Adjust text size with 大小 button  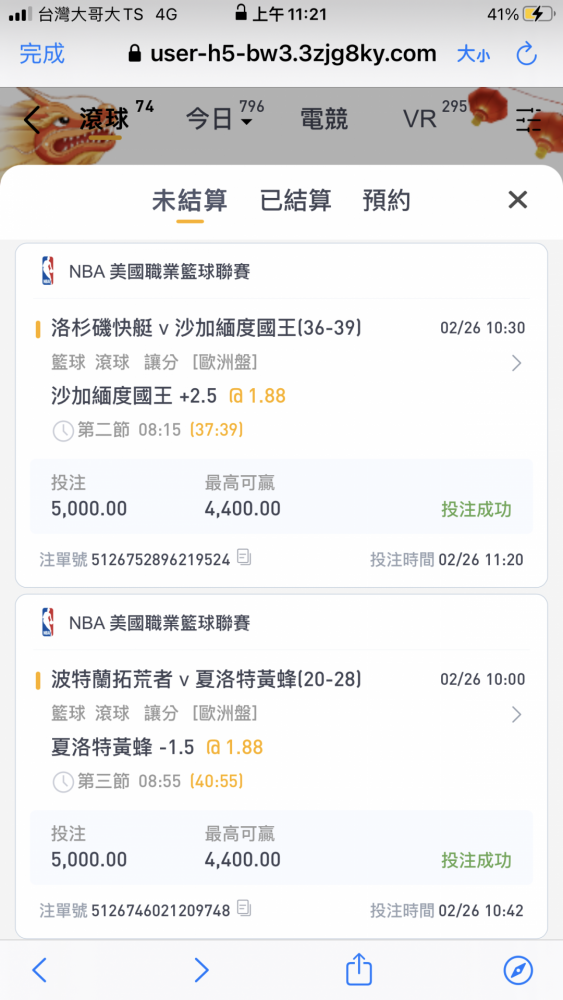click(473, 54)
